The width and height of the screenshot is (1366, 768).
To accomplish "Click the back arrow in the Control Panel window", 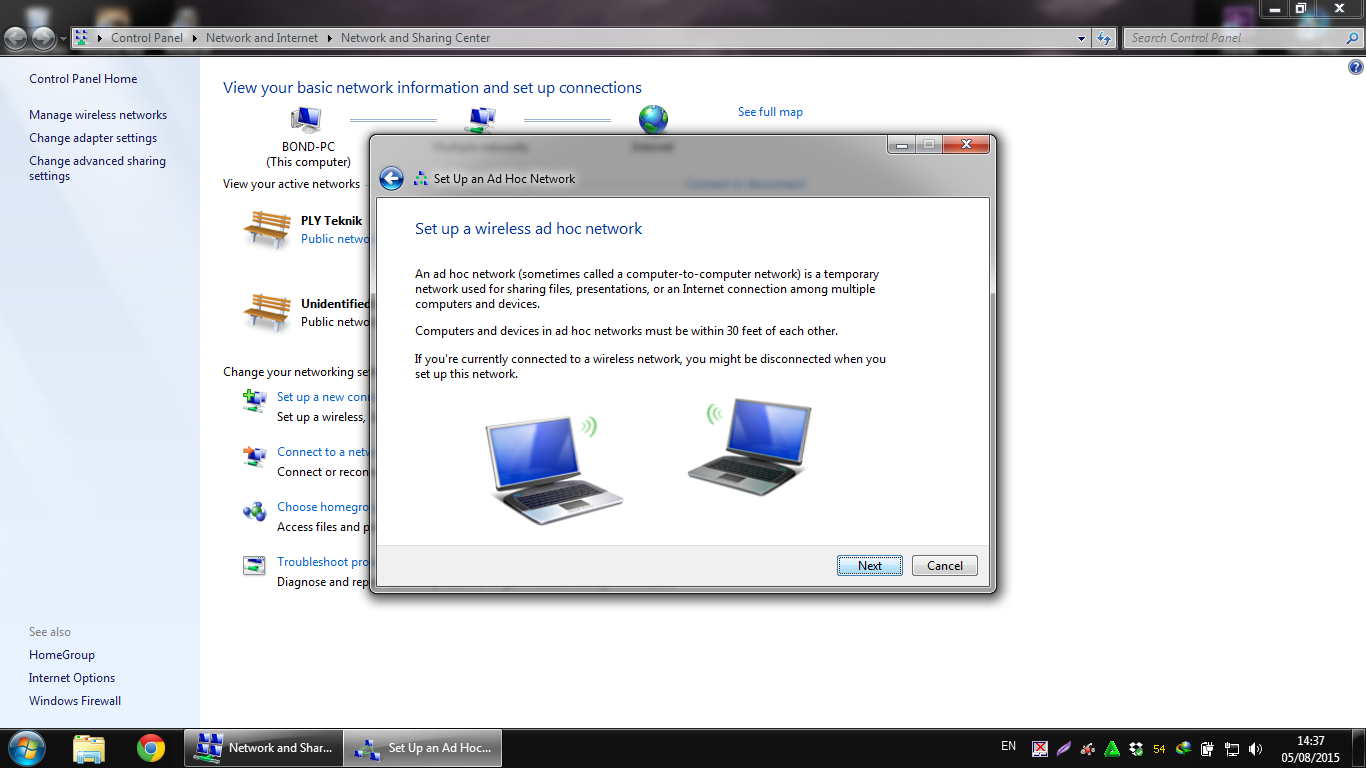I will click(17, 39).
